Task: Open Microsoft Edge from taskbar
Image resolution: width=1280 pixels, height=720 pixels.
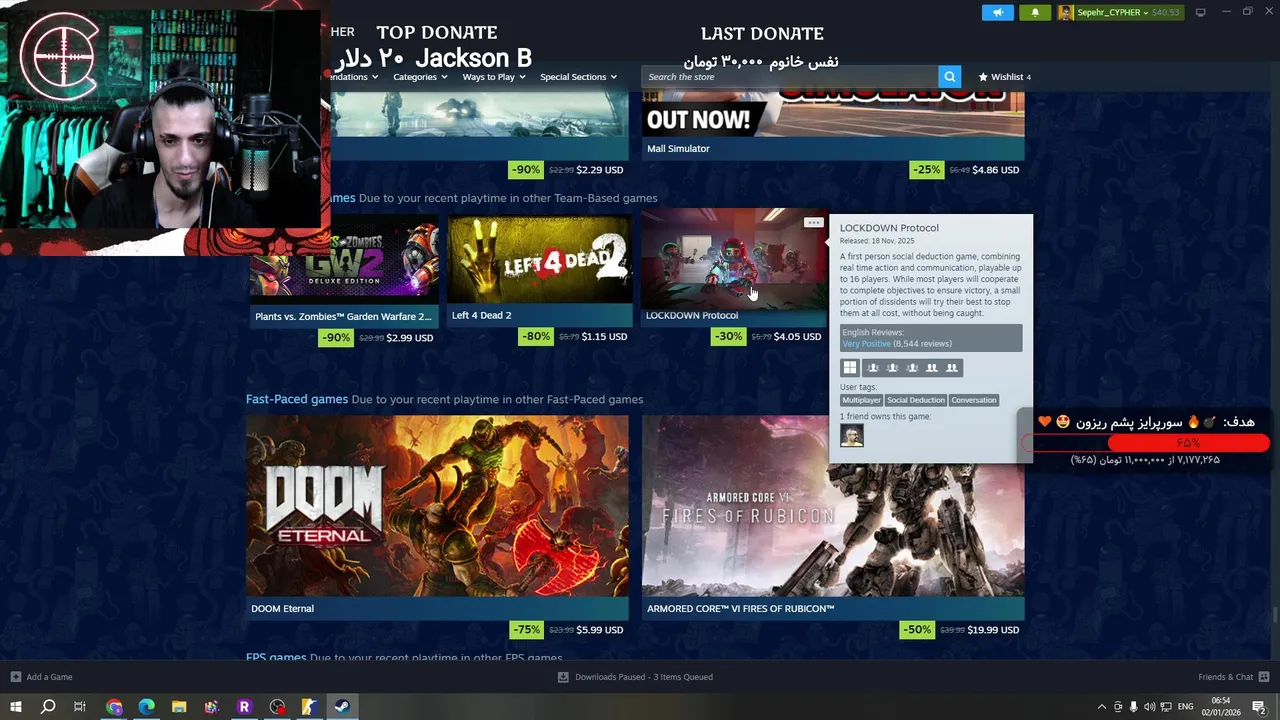Action: click(x=146, y=707)
